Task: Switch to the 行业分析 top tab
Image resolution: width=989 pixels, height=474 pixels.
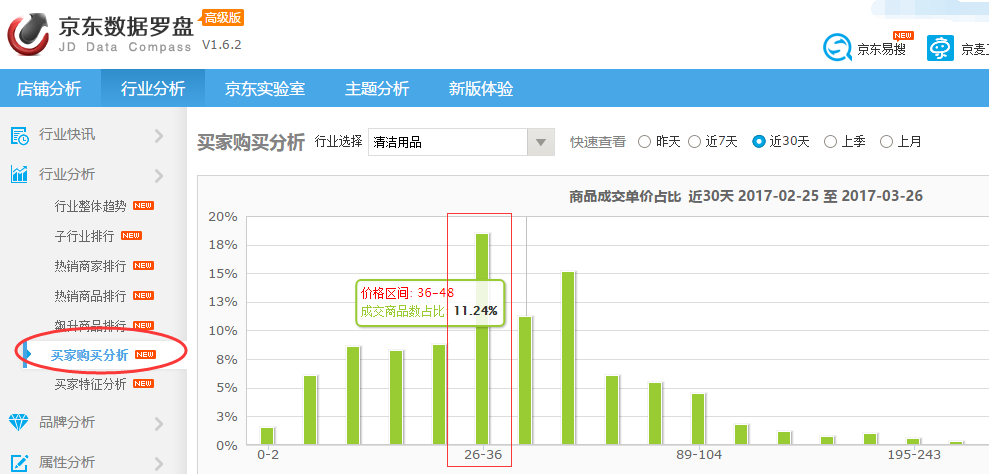Action: coord(153,88)
